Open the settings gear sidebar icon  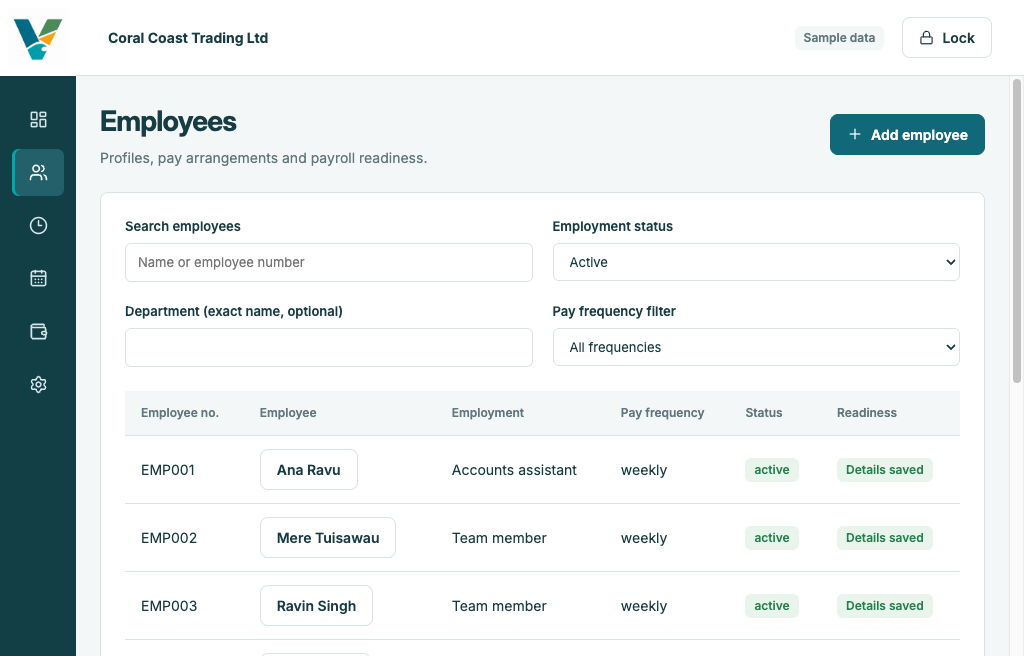[x=39, y=384]
